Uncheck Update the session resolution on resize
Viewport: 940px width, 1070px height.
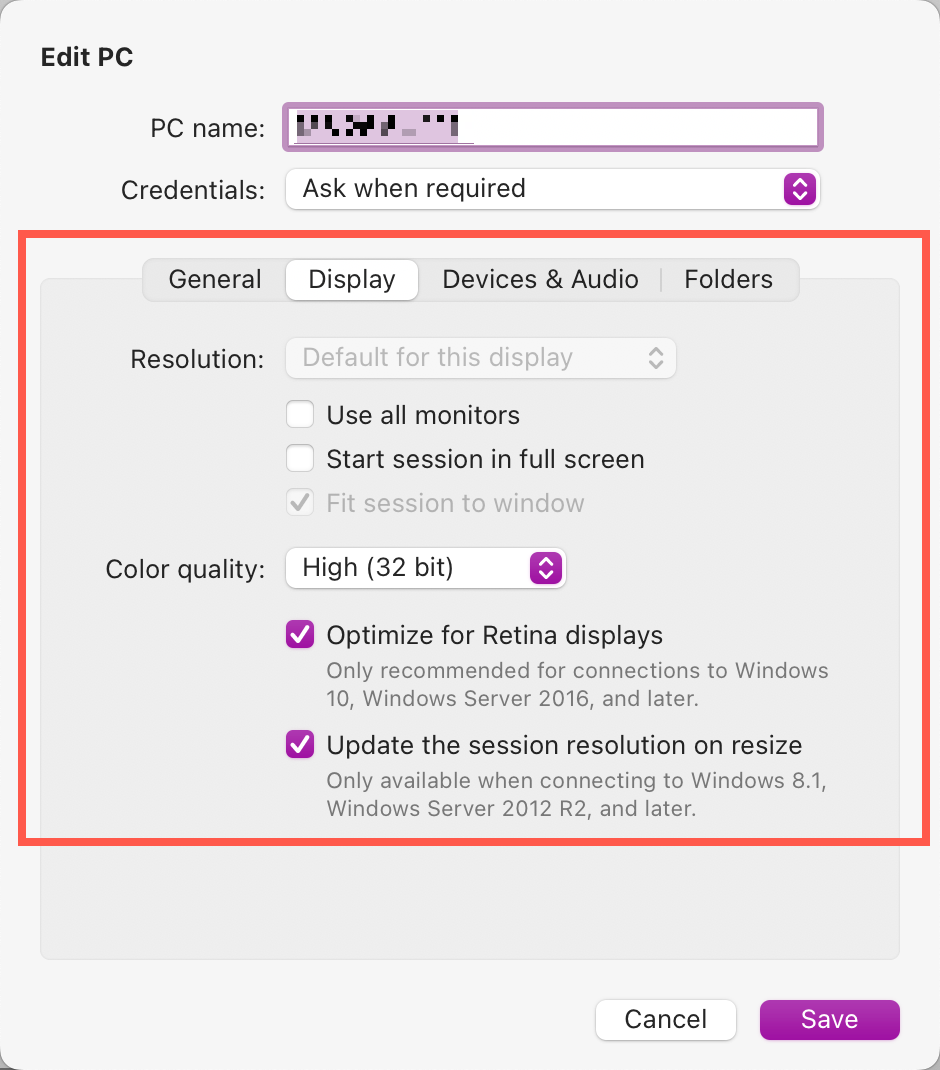300,745
